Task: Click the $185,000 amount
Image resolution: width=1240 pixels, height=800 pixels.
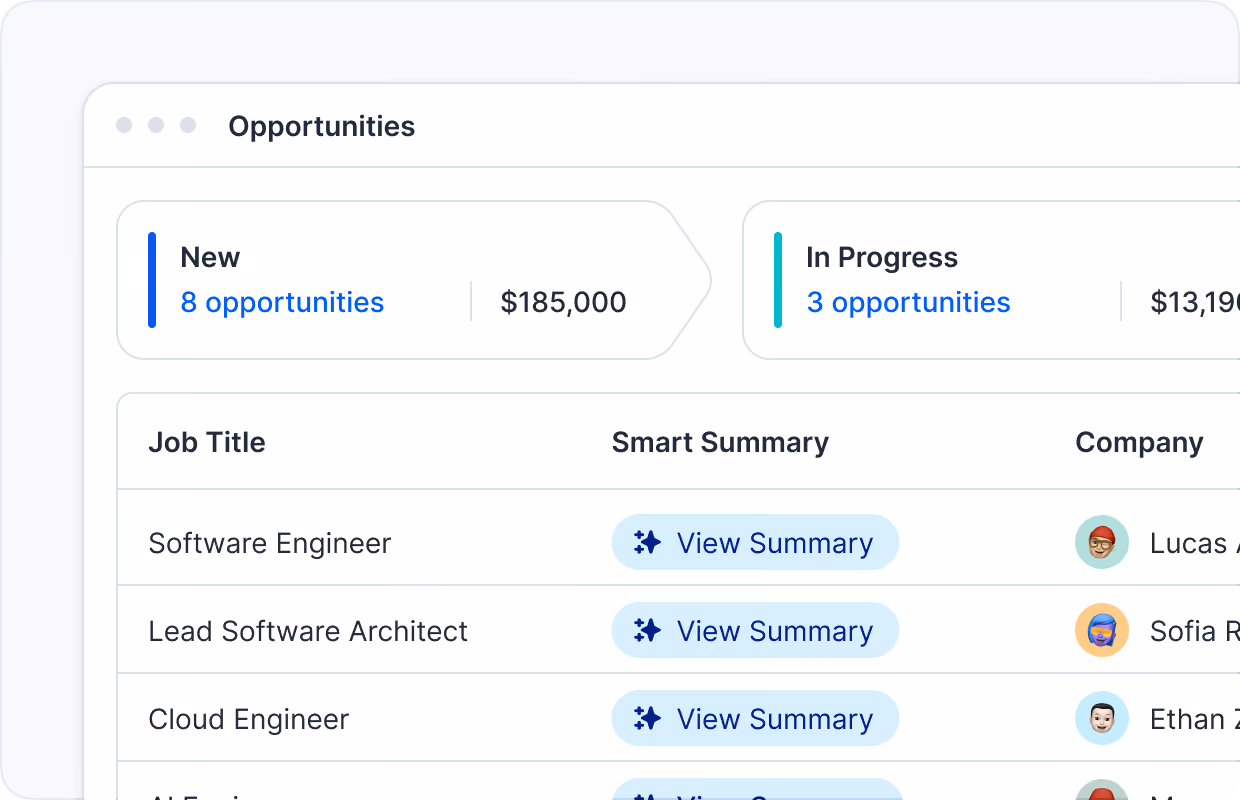Action: click(x=564, y=303)
